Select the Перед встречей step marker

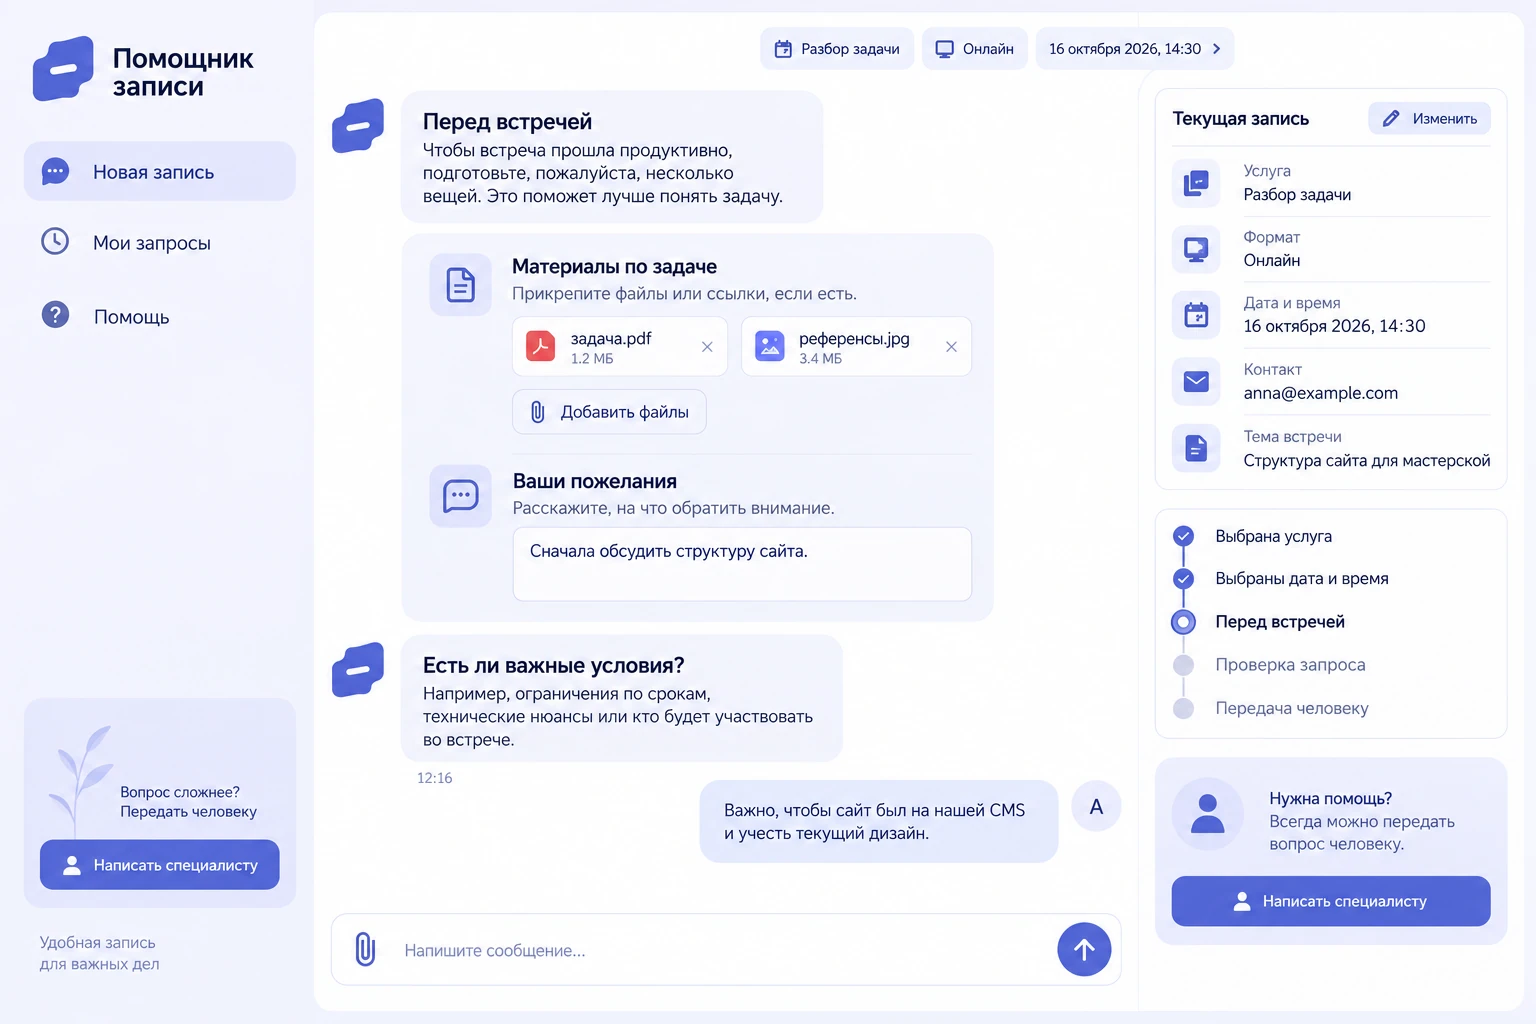coord(1184,622)
